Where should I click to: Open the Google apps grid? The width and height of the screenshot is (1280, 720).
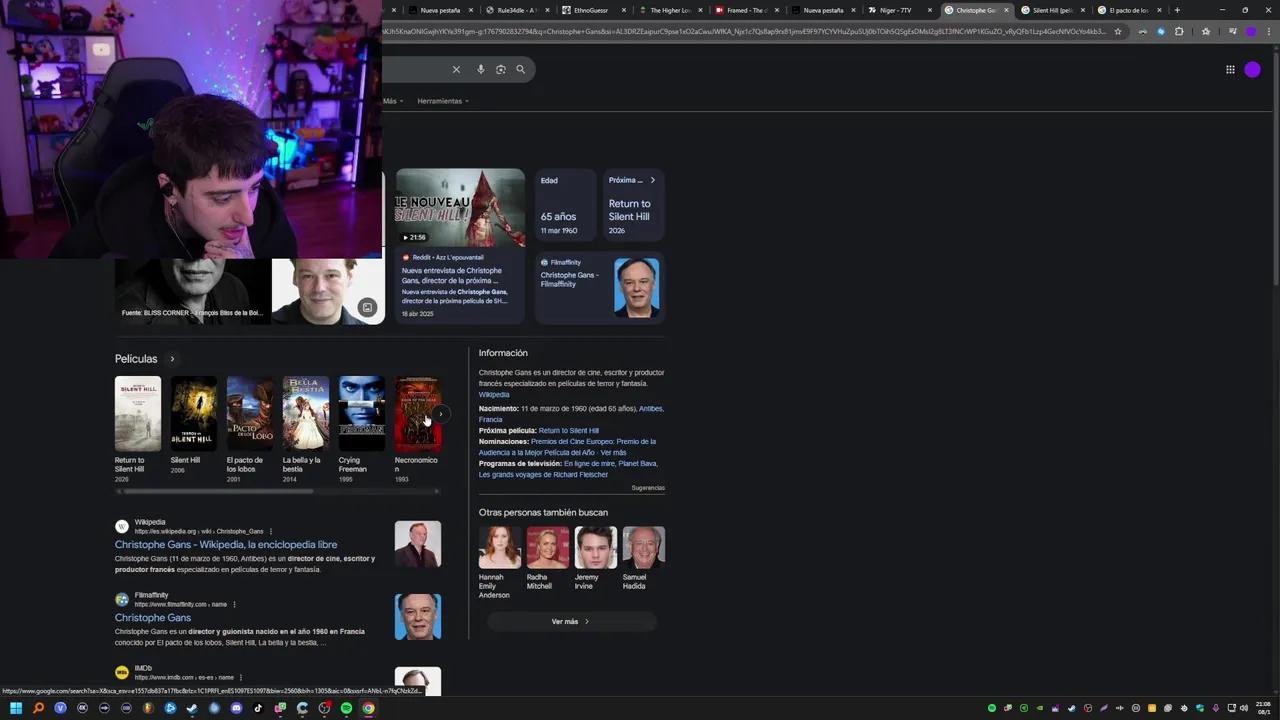click(x=1230, y=69)
